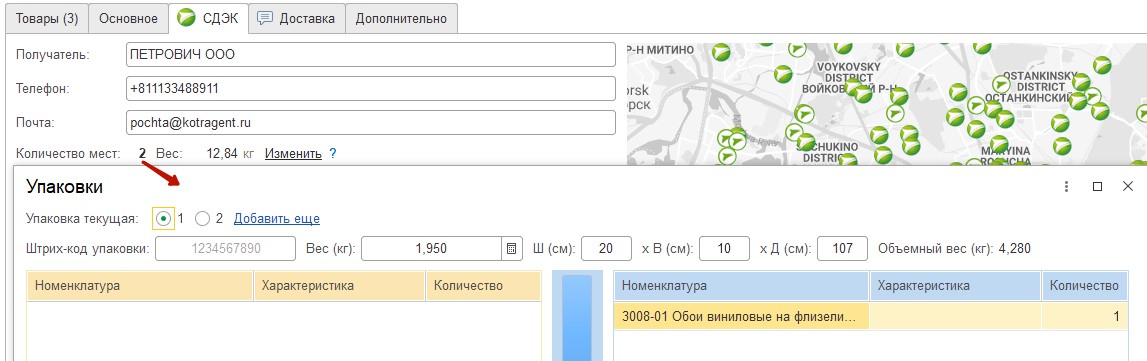
Task: Open the Основное tab
Action: (x=128, y=18)
